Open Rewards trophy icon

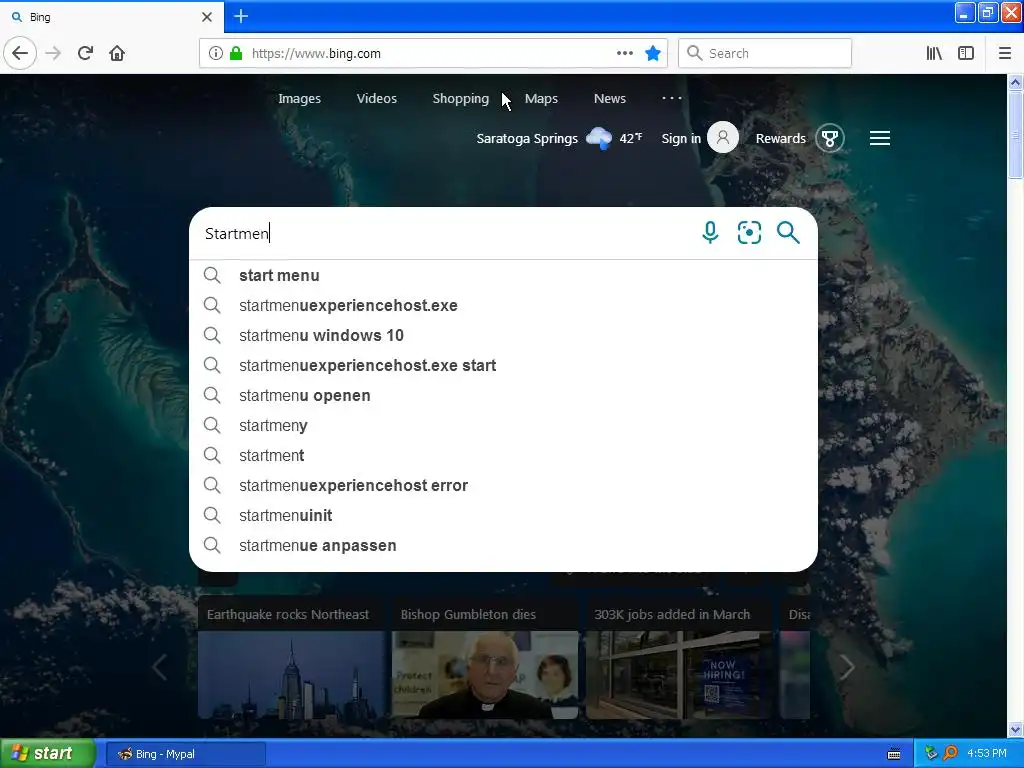coord(830,138)
